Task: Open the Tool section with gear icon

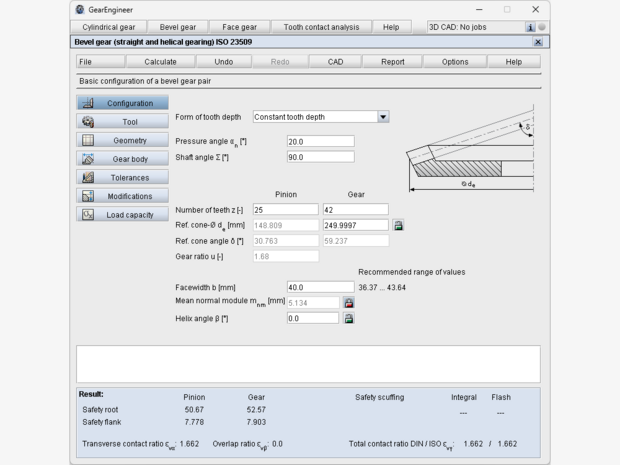Action: coord(122,122)
